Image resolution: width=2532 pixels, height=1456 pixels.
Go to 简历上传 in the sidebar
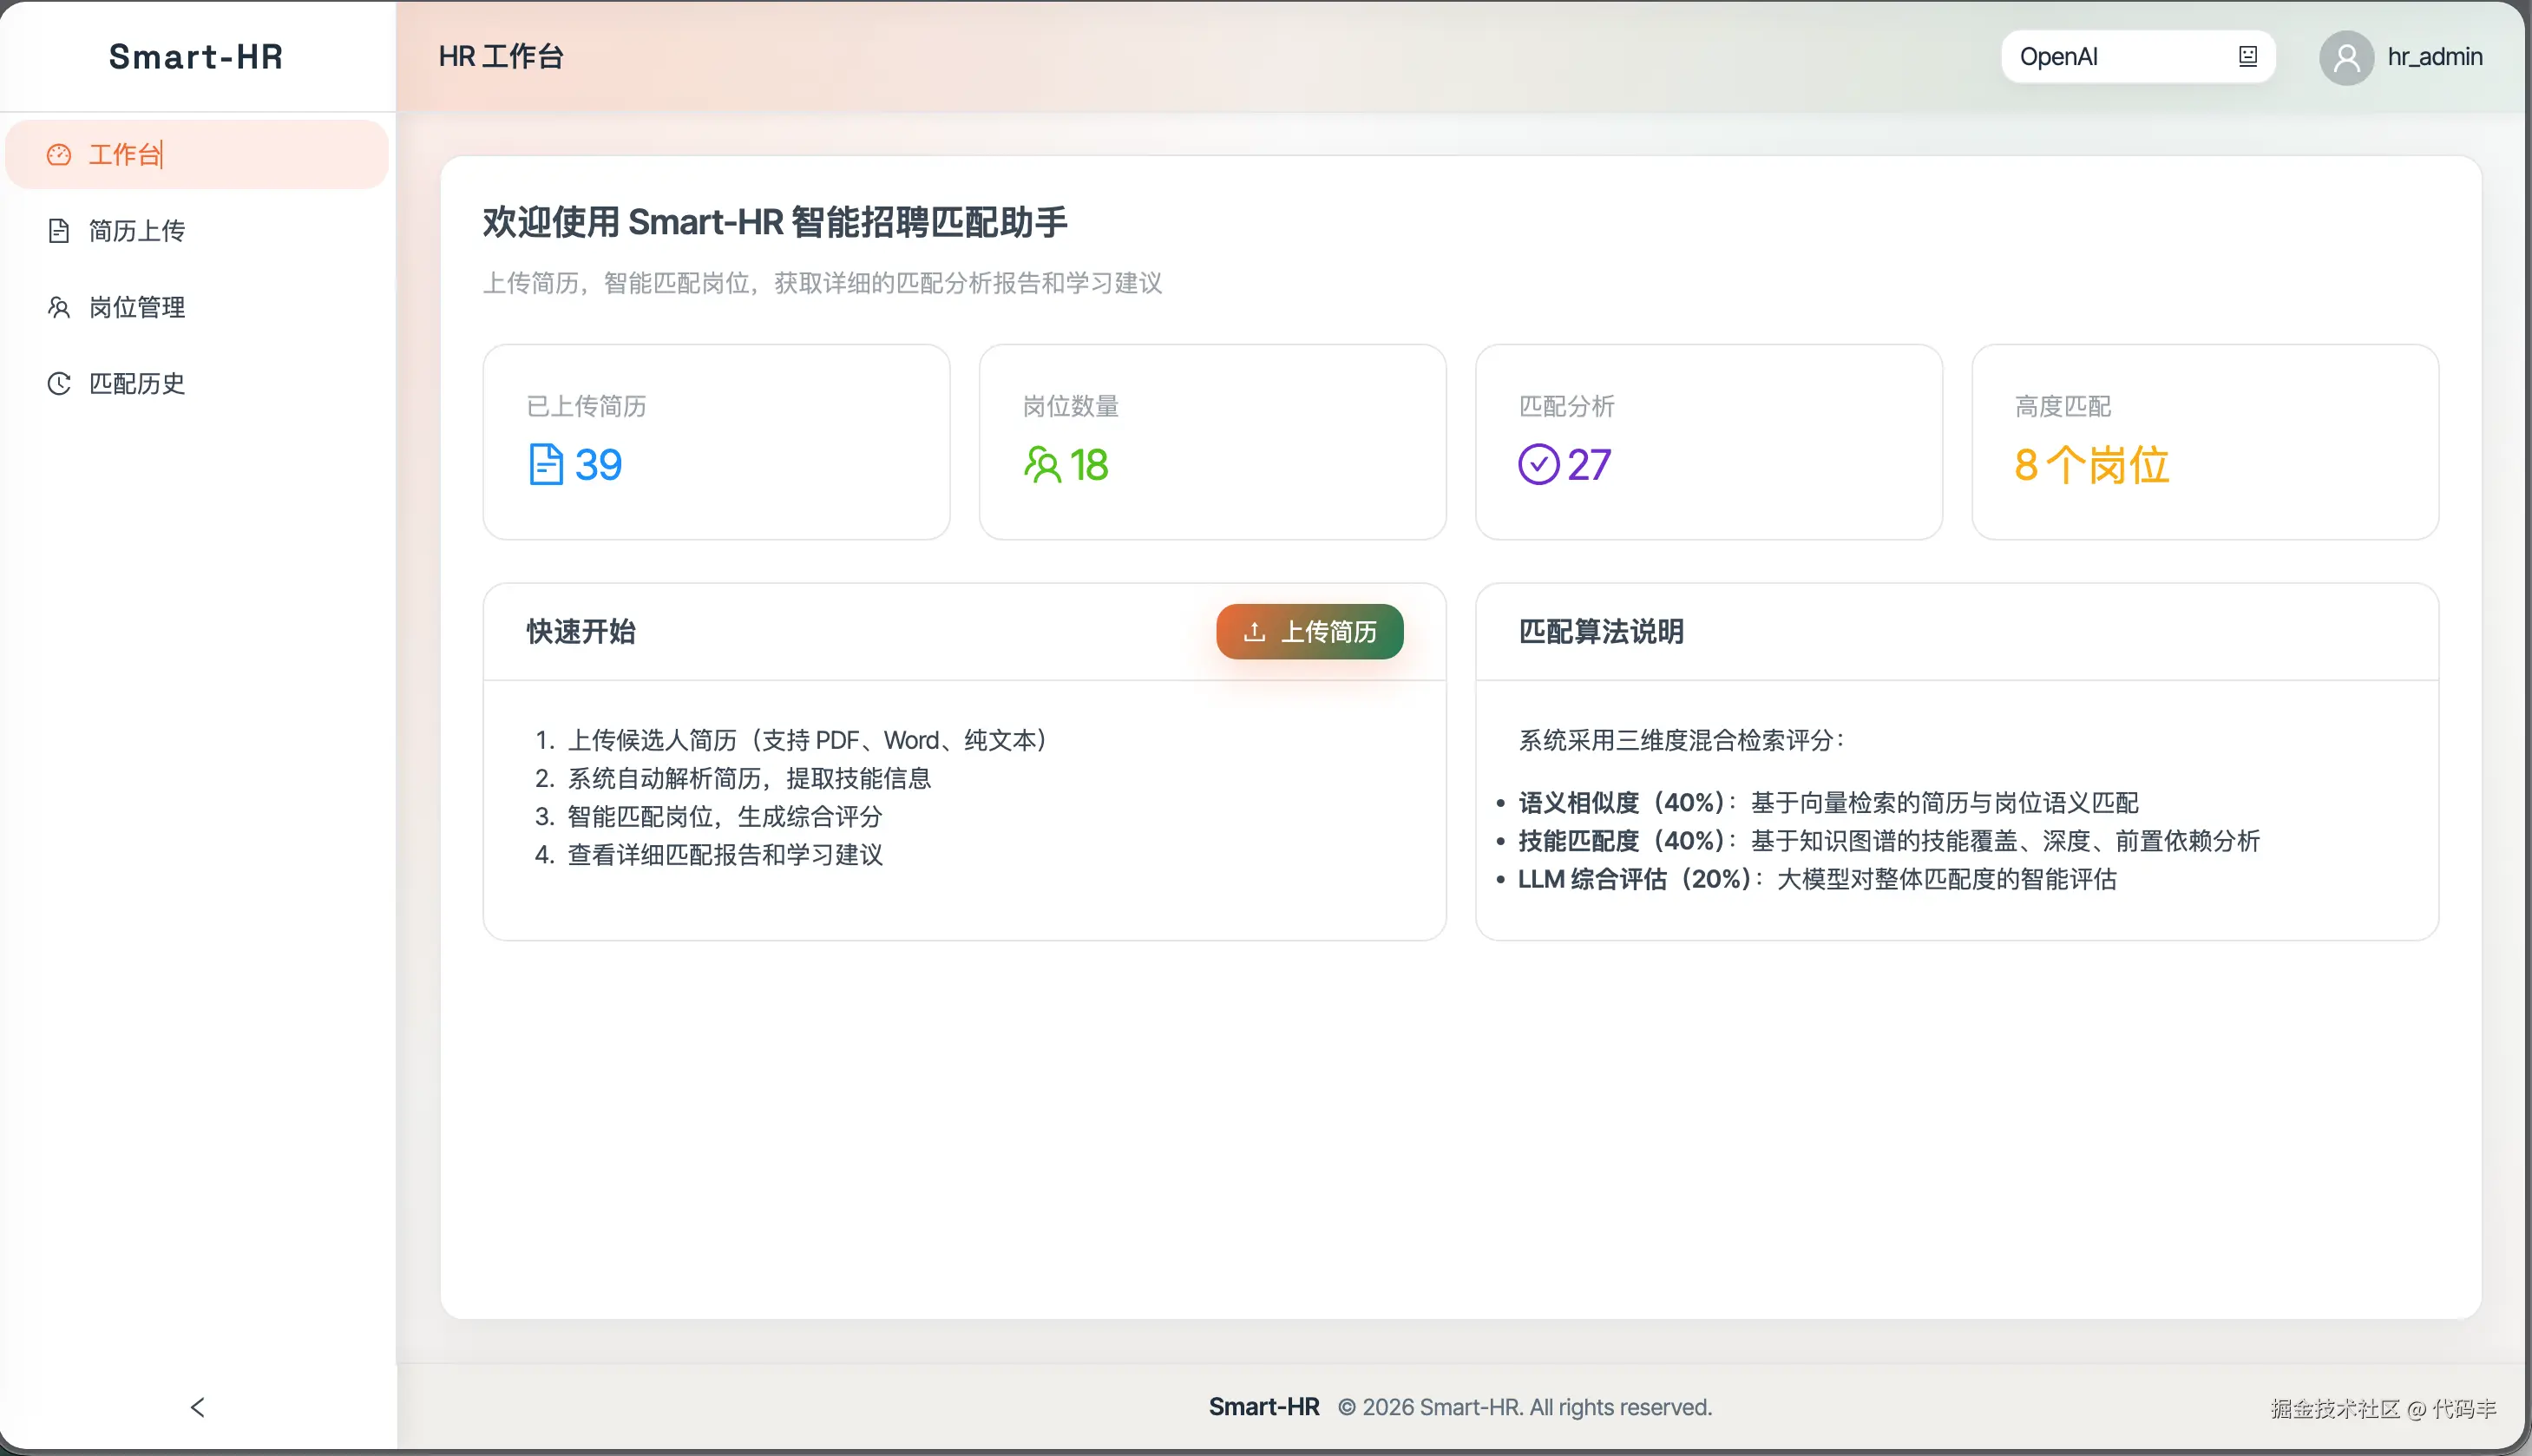pyautogui.click(x=137, y=231)
